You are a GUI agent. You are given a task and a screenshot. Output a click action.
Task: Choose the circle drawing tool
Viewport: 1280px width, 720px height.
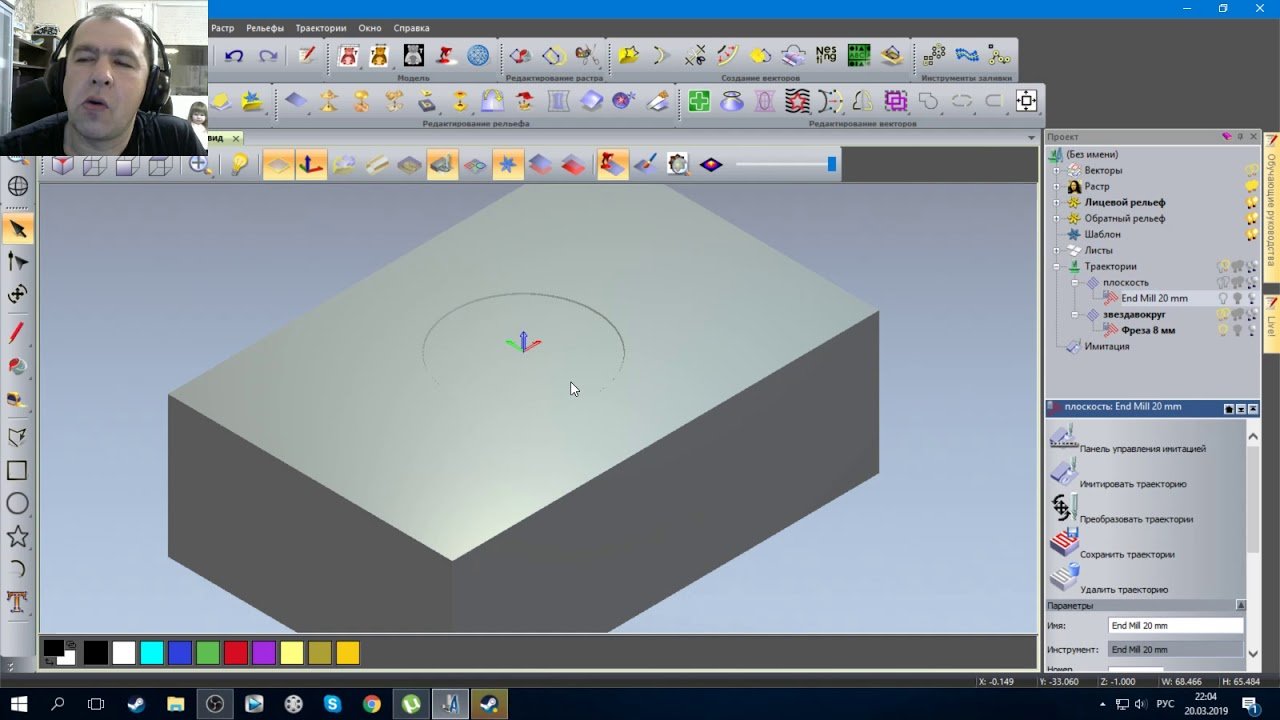[x=18, y=504]
